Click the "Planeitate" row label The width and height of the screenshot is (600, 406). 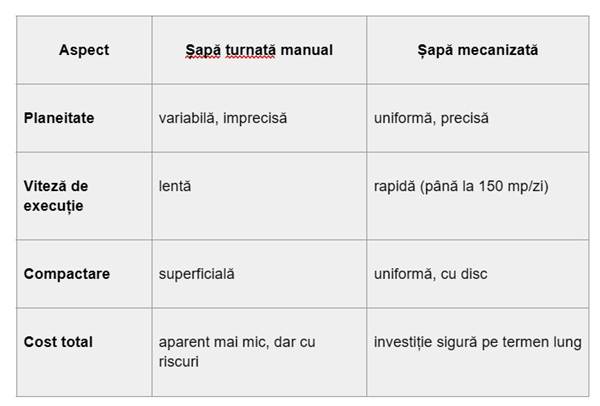click(x=59, y=118)
